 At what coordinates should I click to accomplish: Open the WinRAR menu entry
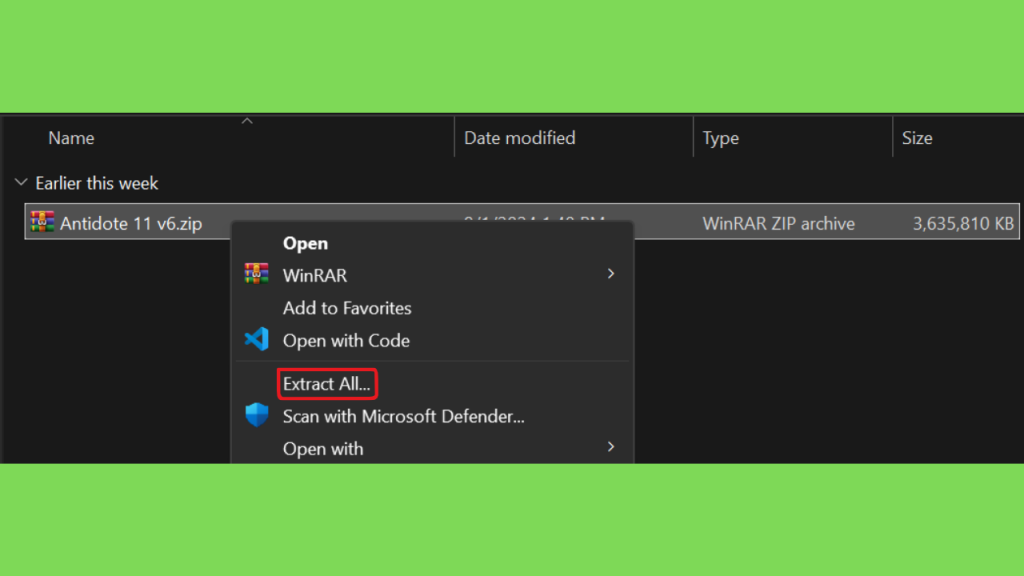(x=315, y=275)
